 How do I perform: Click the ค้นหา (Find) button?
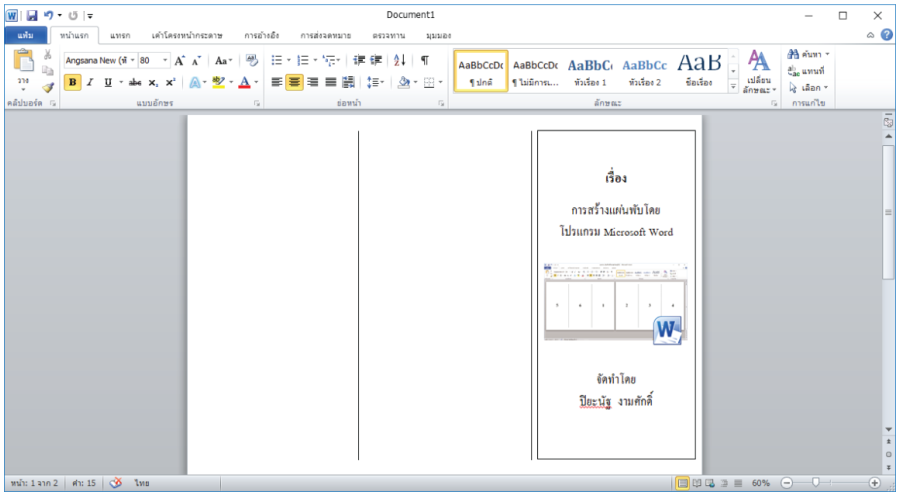coord(809,54)
